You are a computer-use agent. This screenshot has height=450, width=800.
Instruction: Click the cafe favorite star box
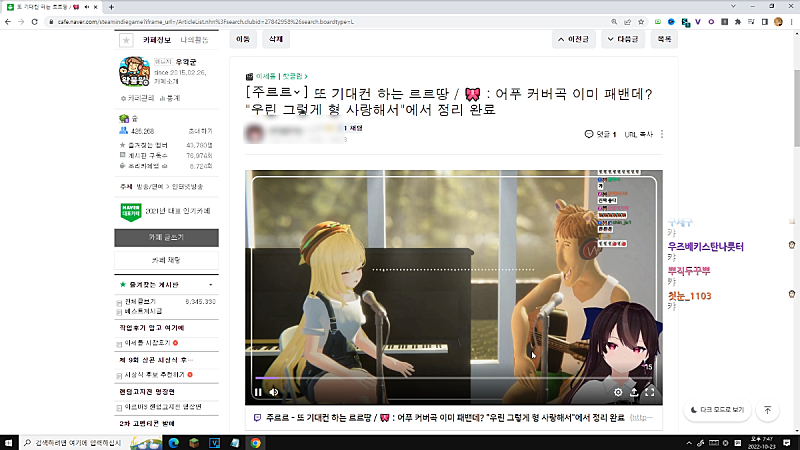[x=126, y=40]
